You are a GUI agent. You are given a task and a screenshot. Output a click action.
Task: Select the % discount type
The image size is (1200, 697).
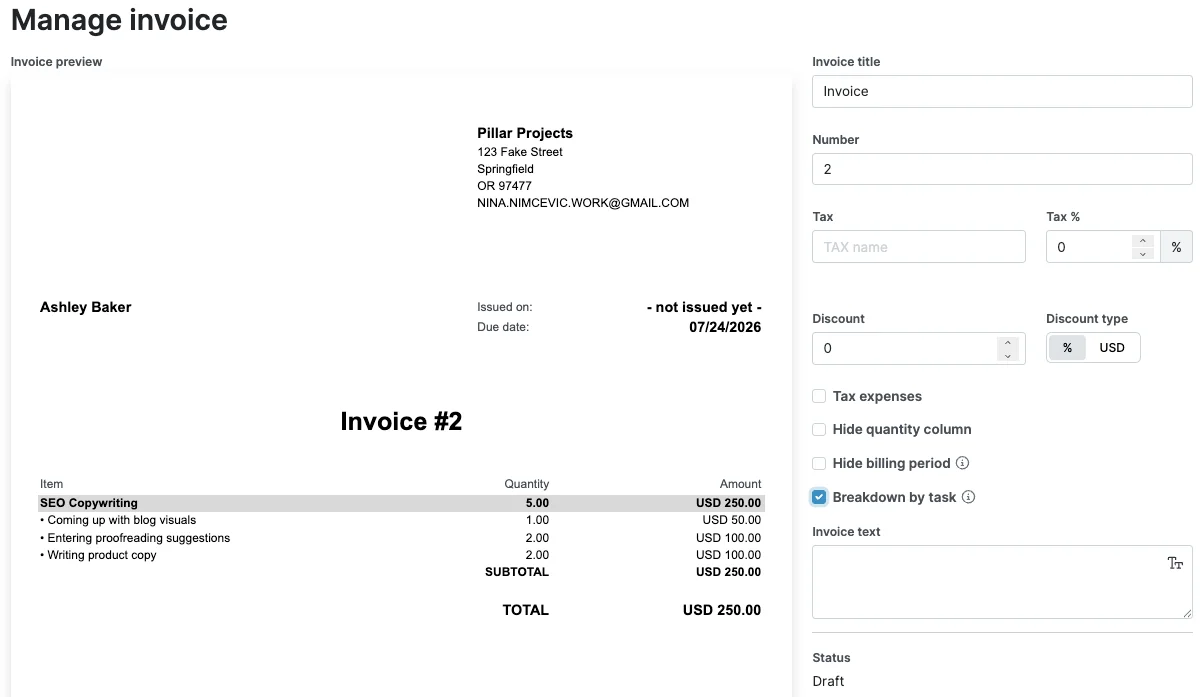click(x=1067, y=348)
